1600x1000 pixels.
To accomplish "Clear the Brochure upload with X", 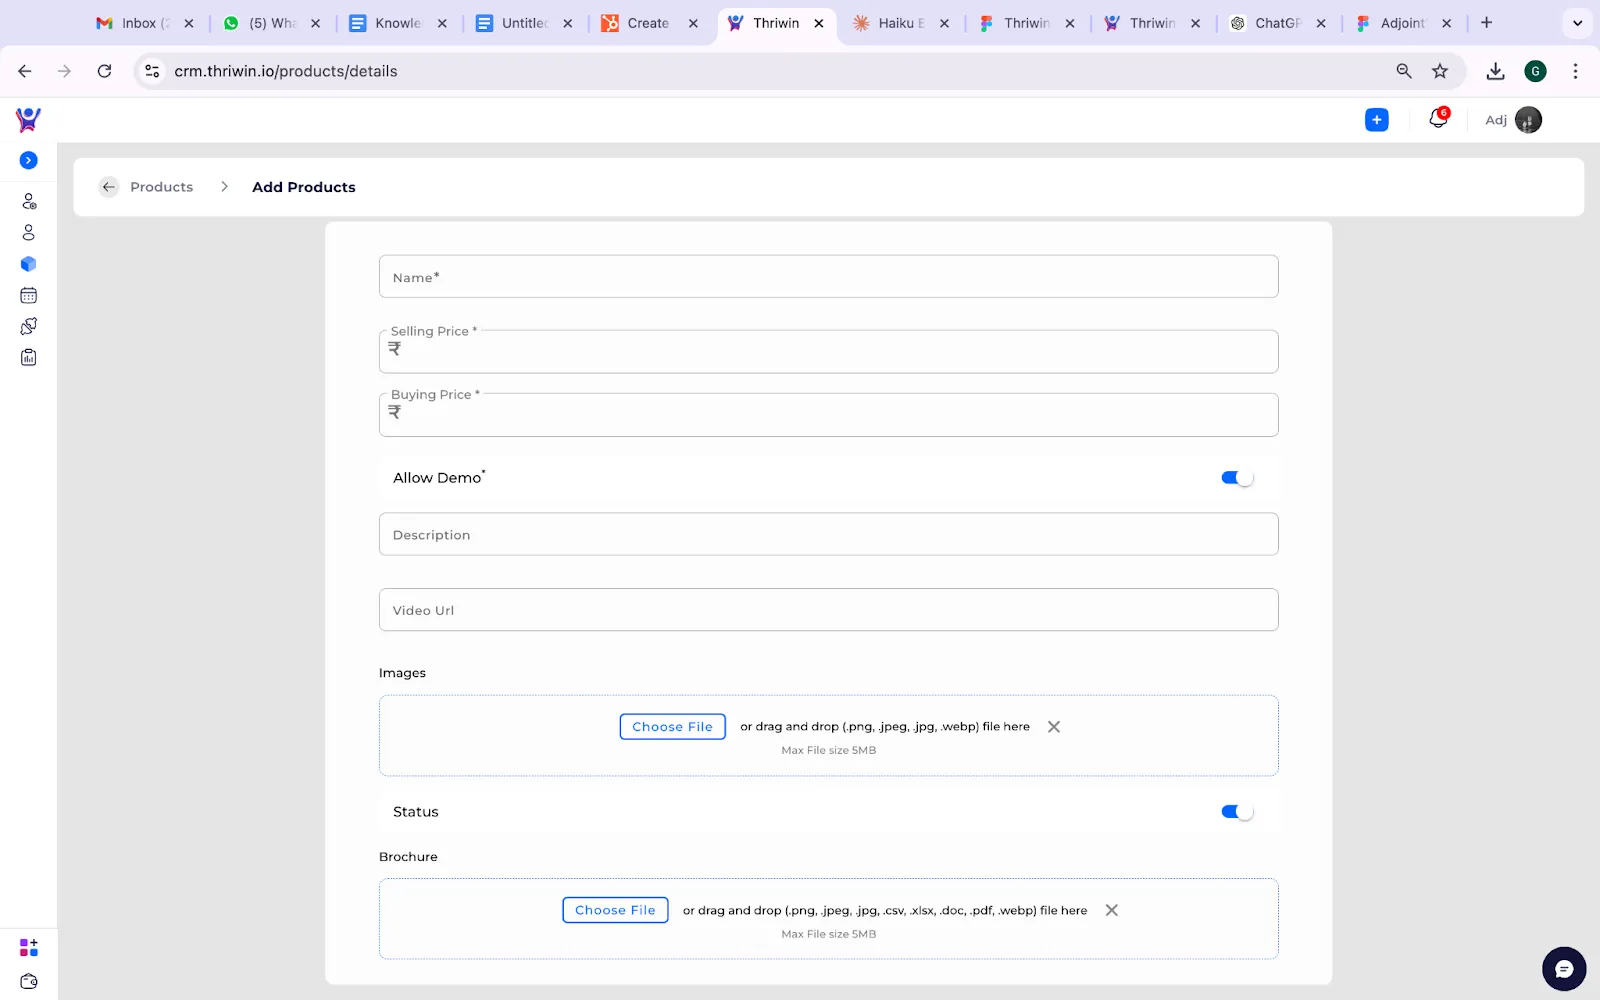I will tap(1112, 910).
